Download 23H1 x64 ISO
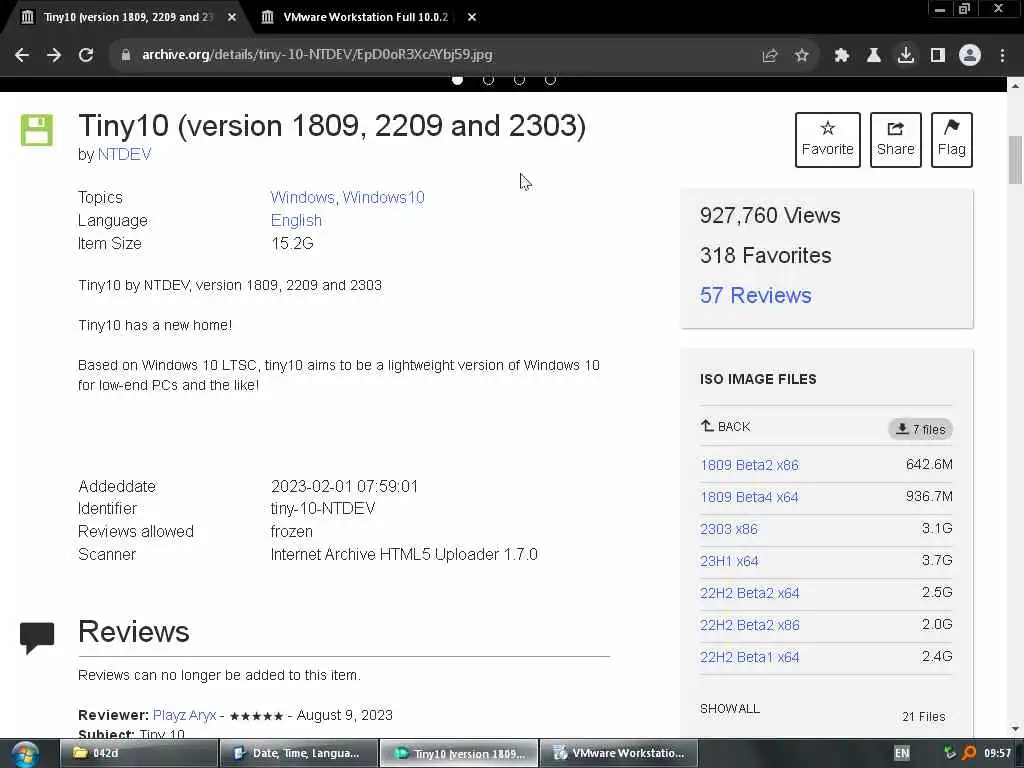The image size is (1024, 768). pos(729,561)
